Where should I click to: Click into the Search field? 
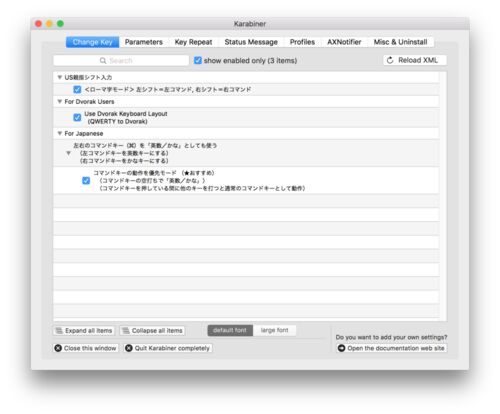(x=121, y=61)
